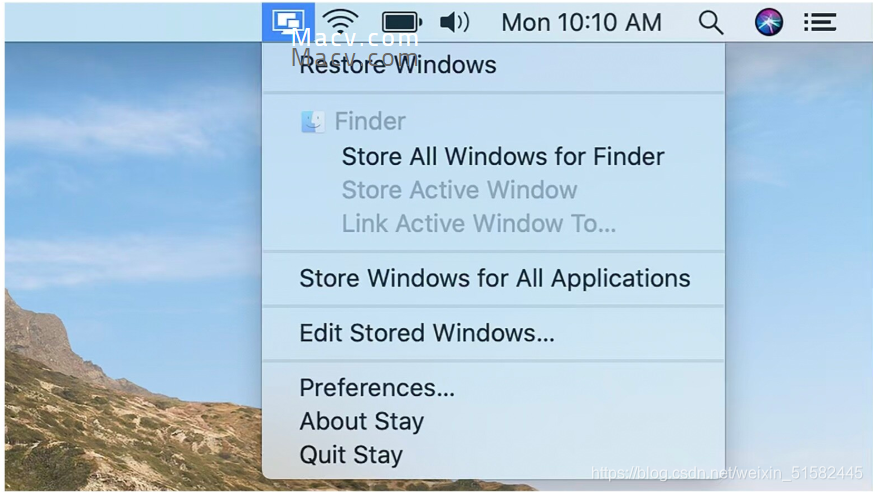Choose Restore Windows from the menu
873x492 pixels.
point(493,65)
